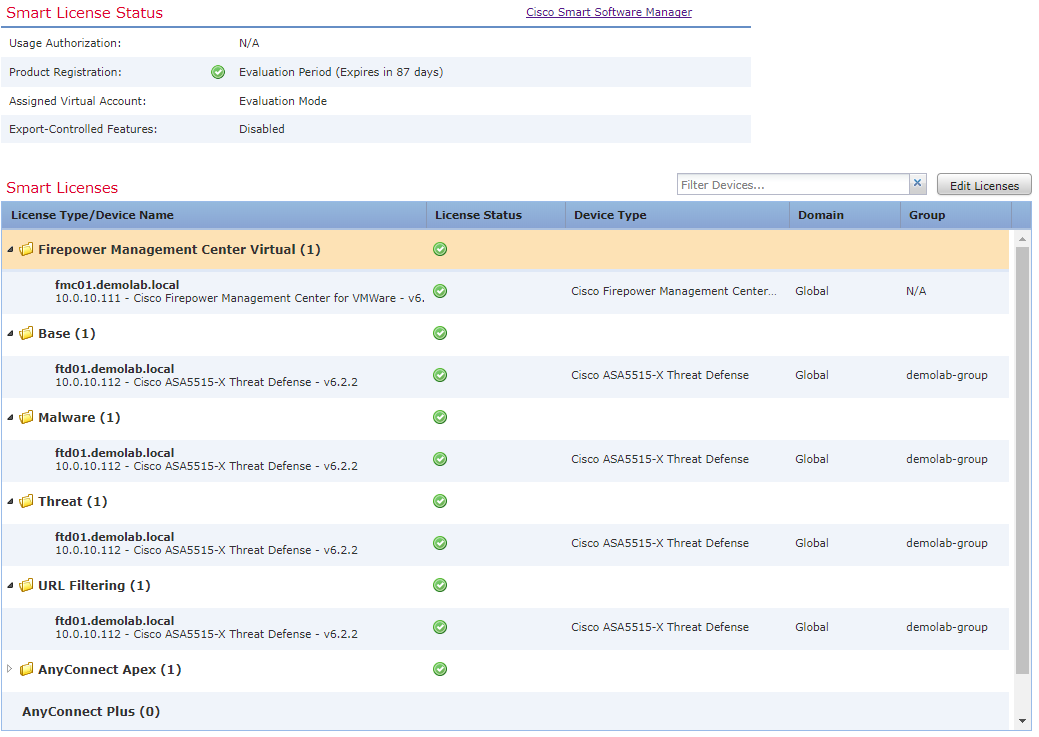The height and width of the screenshot is (737, 1039).
Task: Select the Firepower Management Center Virtual (1) row
Action: point(505,249)
